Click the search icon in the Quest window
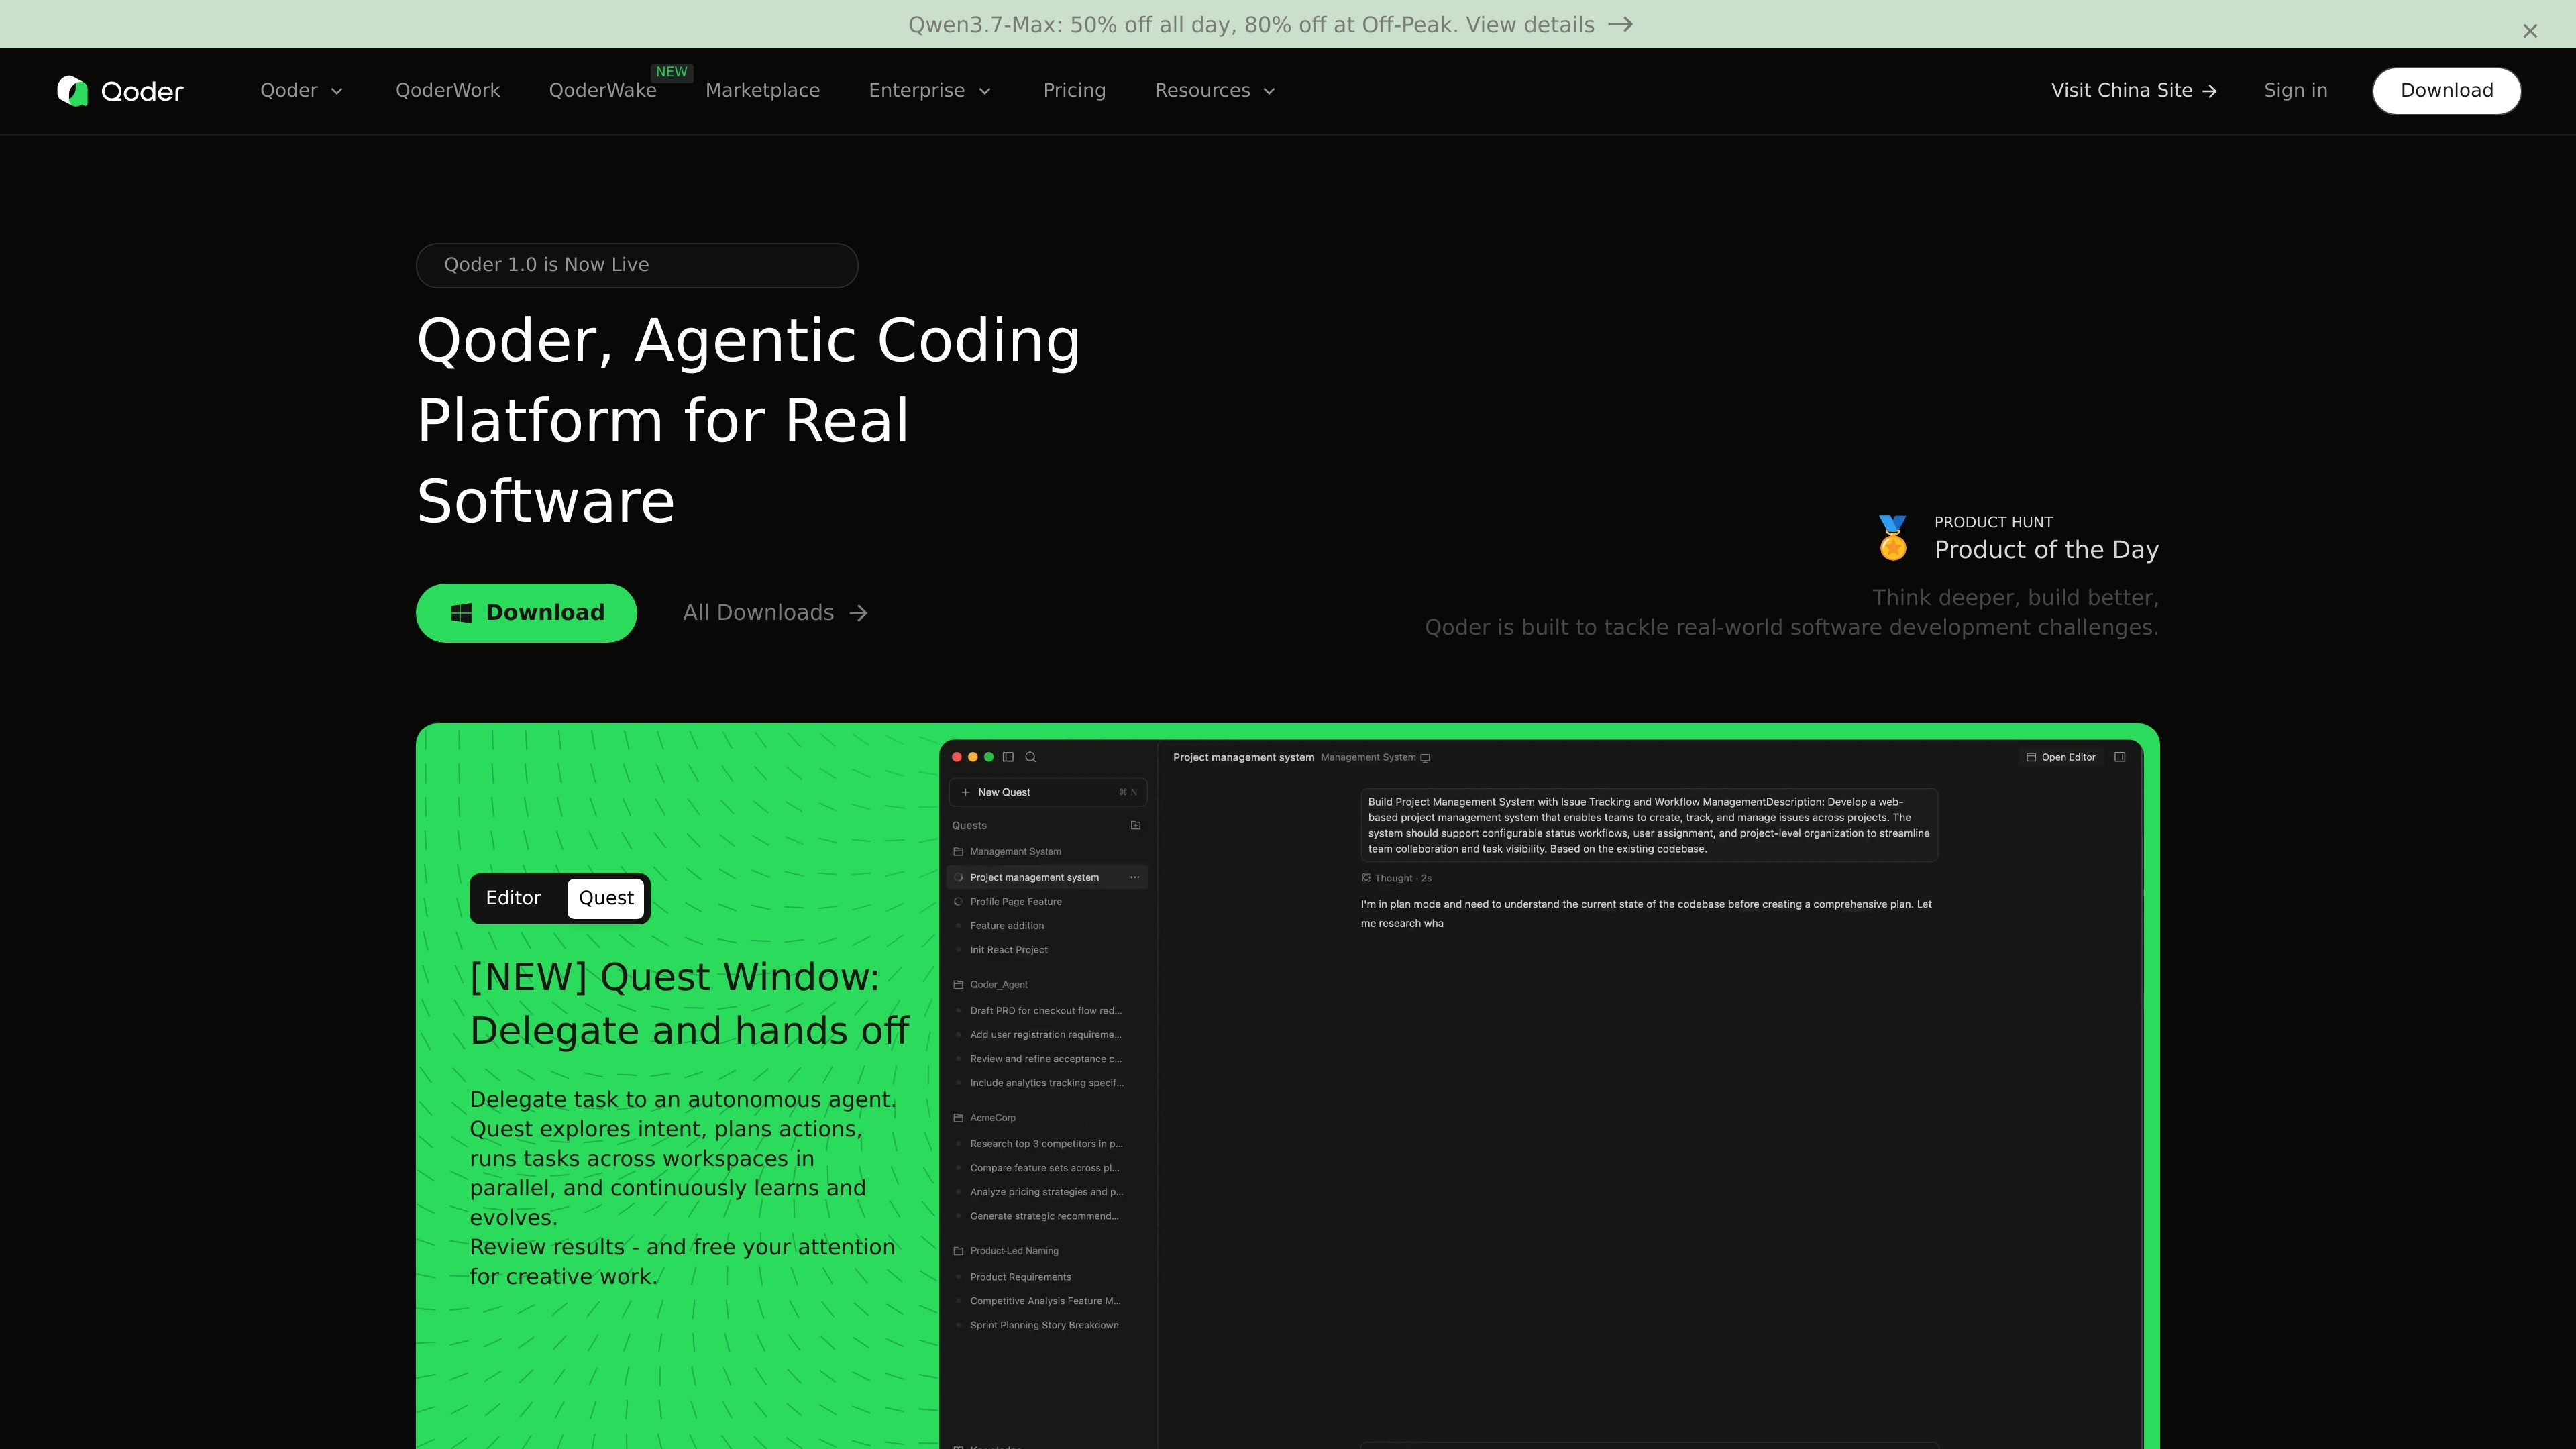Screen dimensions: 2576x1449 (1031, 757)
